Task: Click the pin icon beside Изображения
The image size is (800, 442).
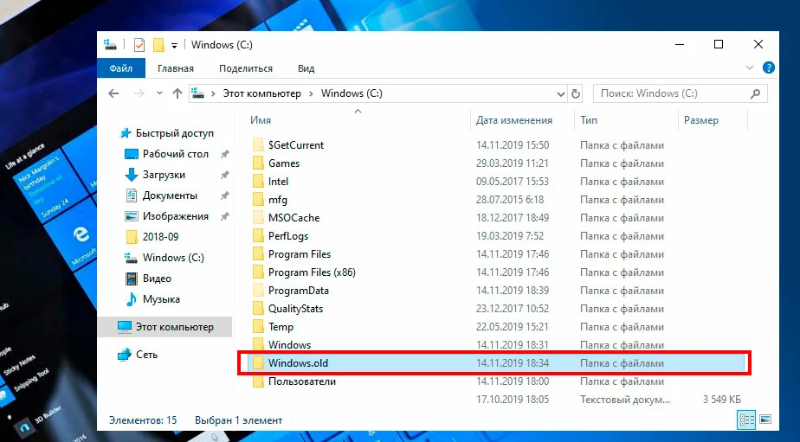Action: pos(224,216)
